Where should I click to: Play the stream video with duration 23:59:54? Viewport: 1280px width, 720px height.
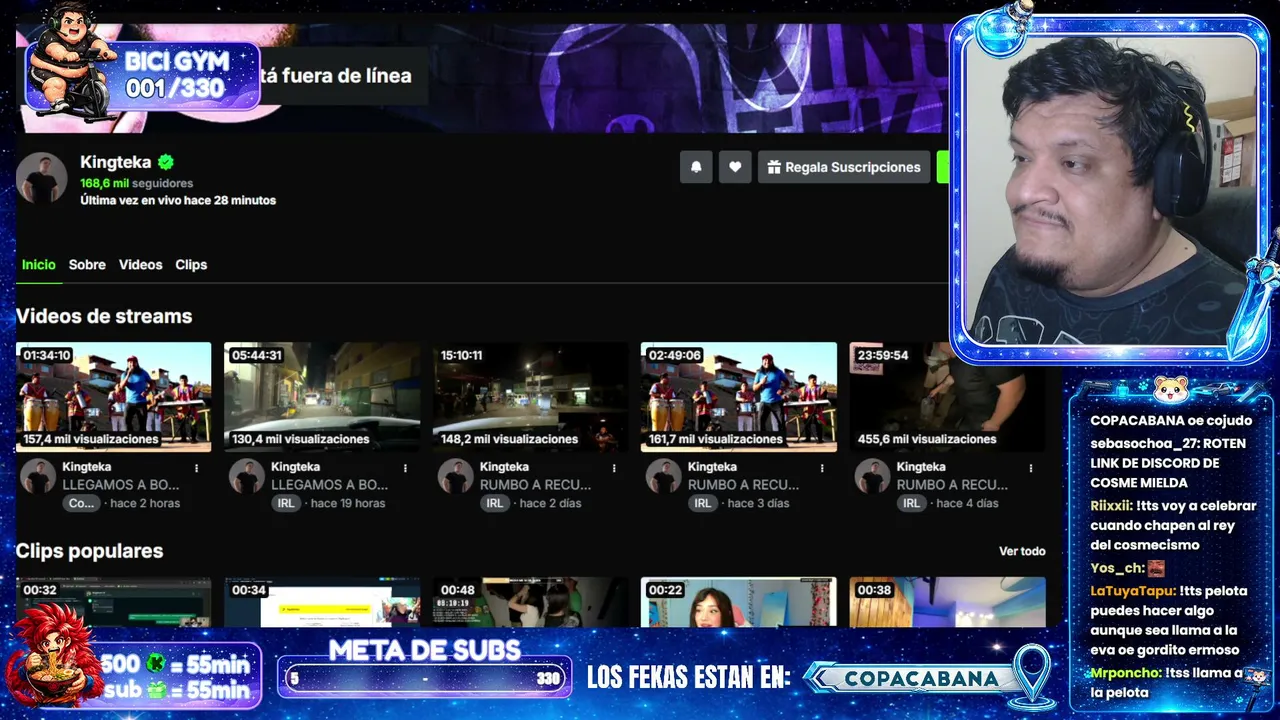tap(948, 397)
